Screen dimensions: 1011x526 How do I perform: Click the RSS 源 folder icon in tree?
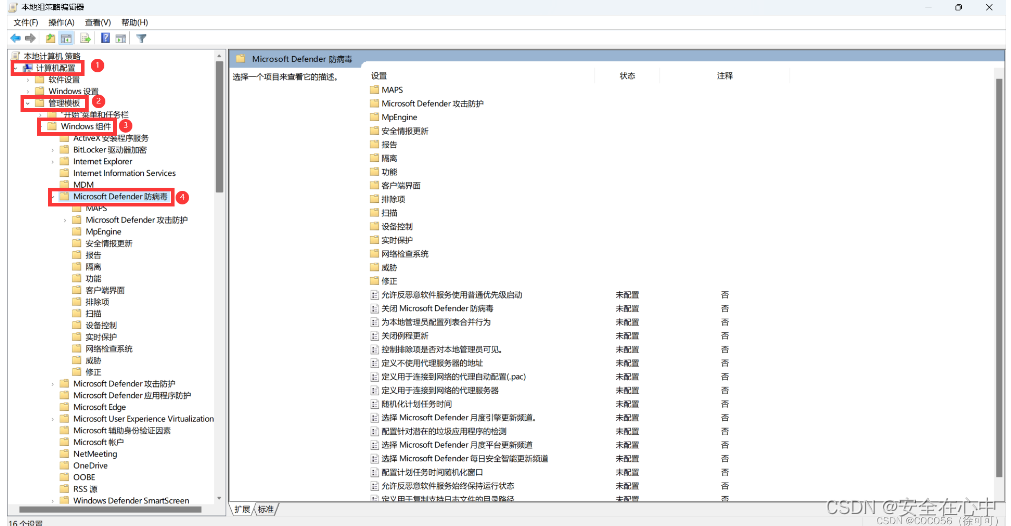pos(64,489)
